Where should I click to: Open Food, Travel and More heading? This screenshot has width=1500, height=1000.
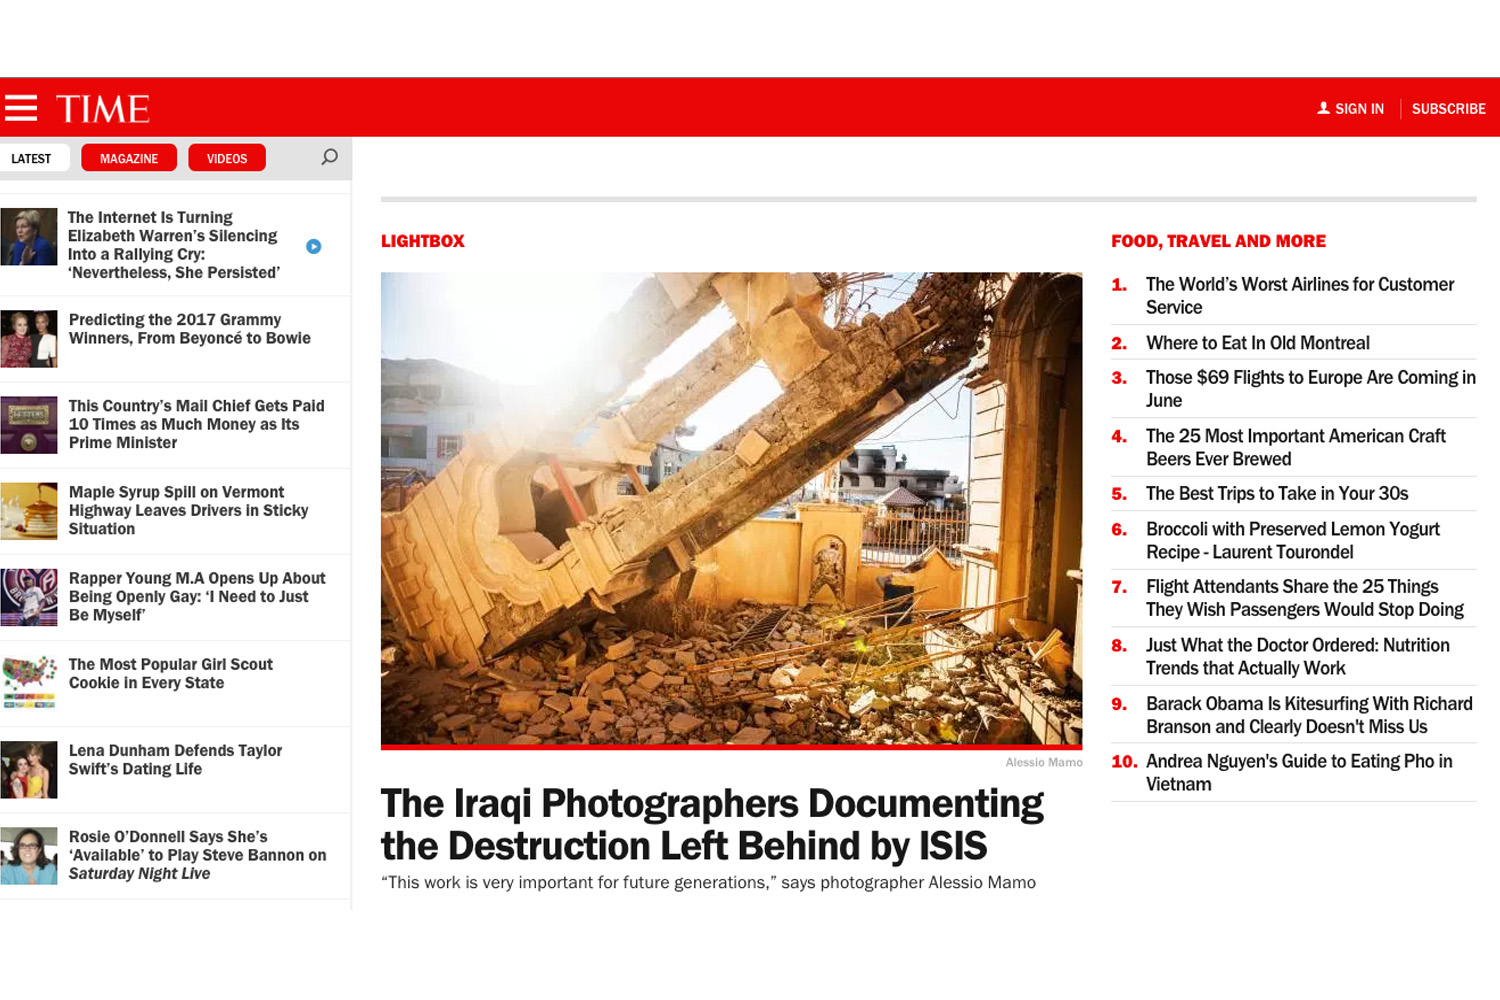coord(1218,241)
